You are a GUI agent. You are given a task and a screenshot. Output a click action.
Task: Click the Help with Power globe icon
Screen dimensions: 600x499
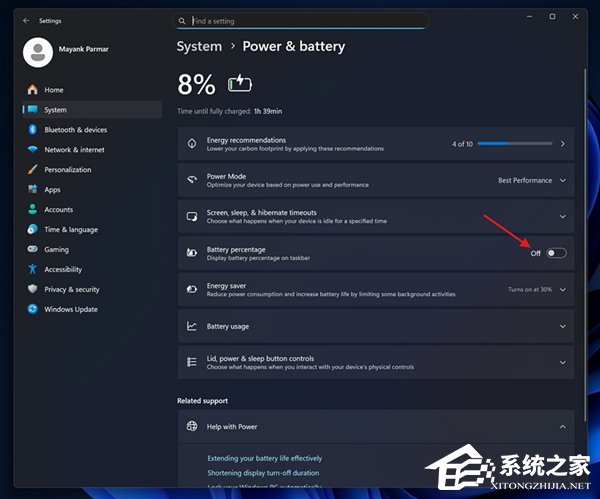click(192, 426)
